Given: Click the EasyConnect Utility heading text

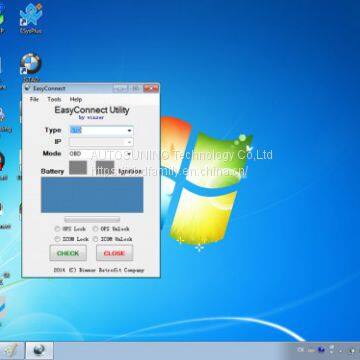Looking at the screenshot, I should point(92,110).
